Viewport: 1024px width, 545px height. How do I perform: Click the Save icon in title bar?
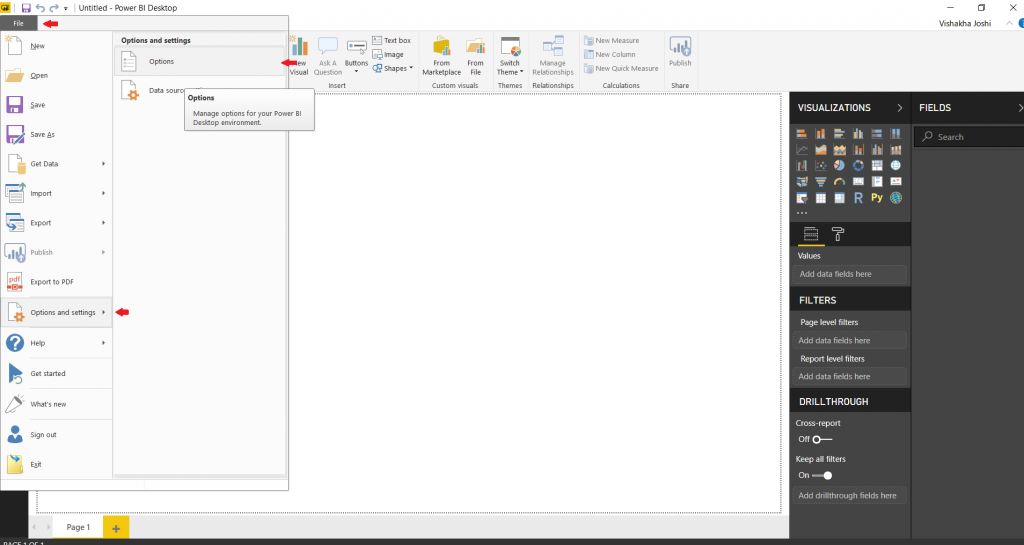point(26,8)
